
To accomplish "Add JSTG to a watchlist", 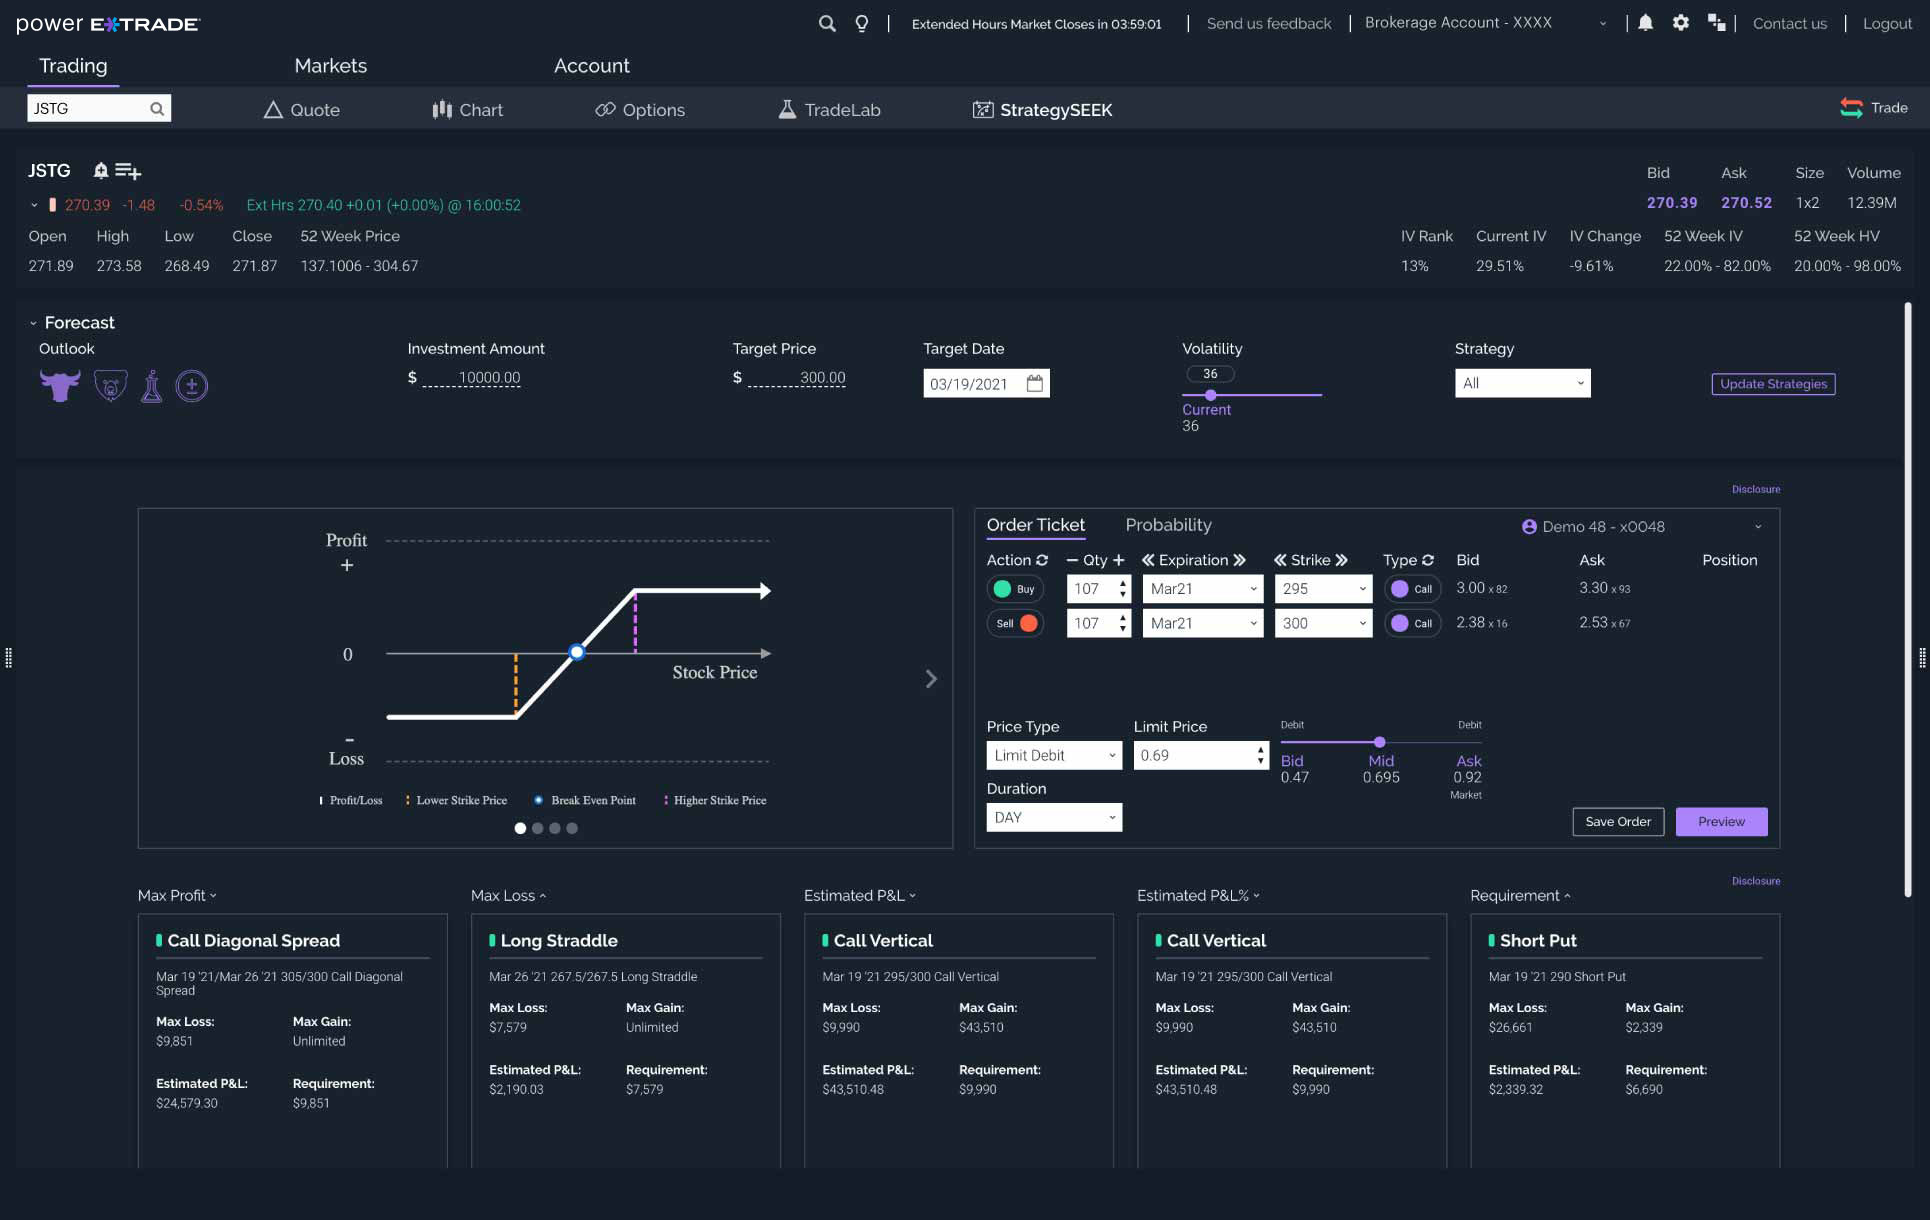I will pos(127,171).
